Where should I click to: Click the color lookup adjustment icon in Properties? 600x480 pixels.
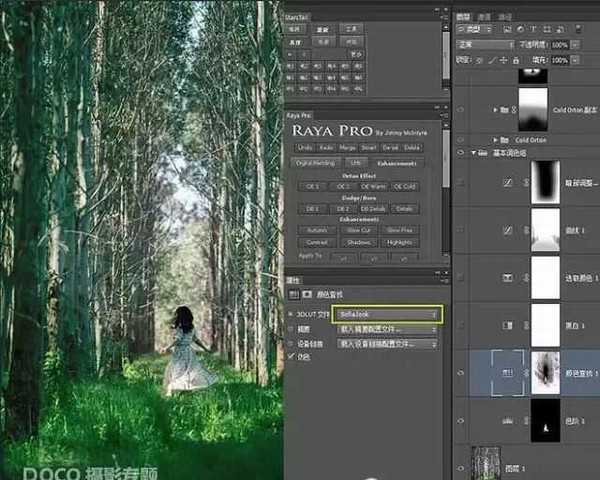pyautogui.click(x=293, y=296)
